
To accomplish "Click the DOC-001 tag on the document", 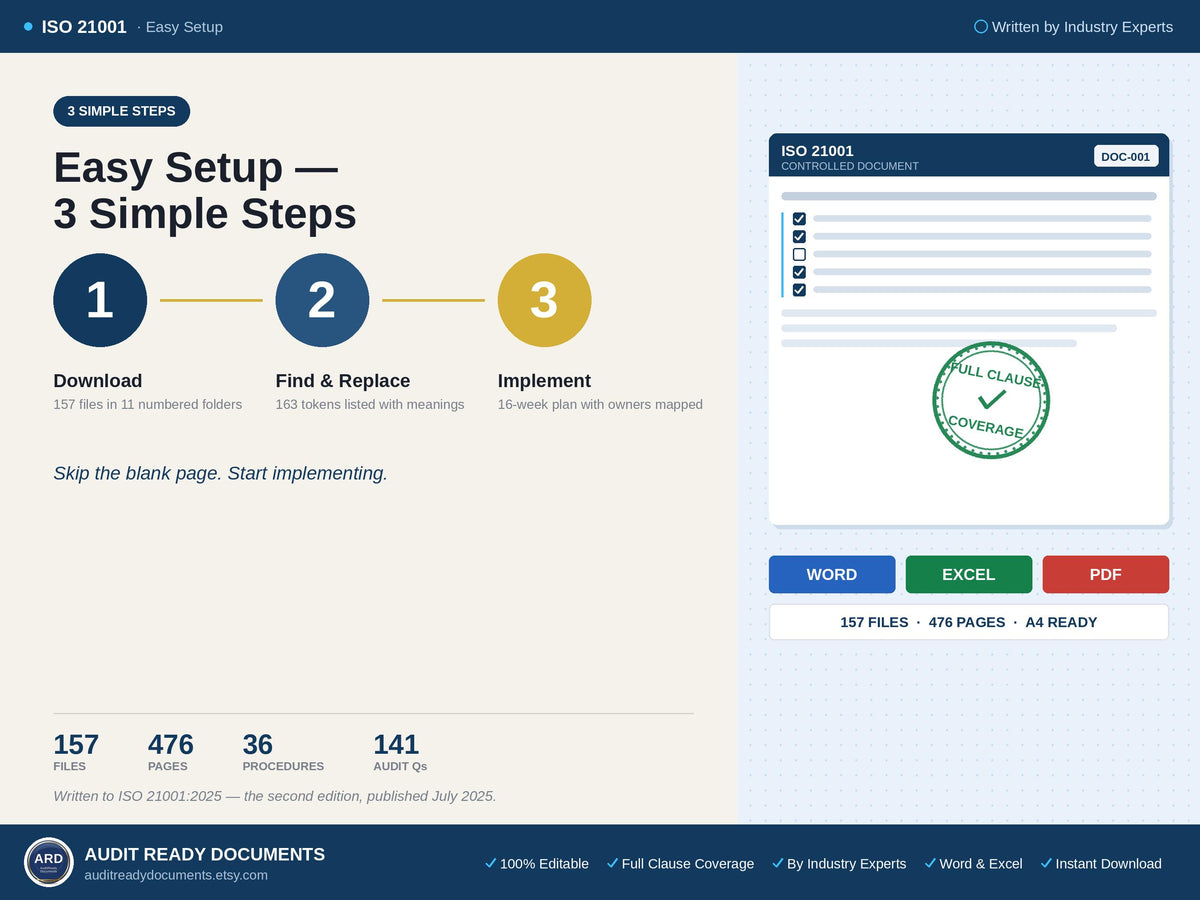I will tap(1126, 156).
